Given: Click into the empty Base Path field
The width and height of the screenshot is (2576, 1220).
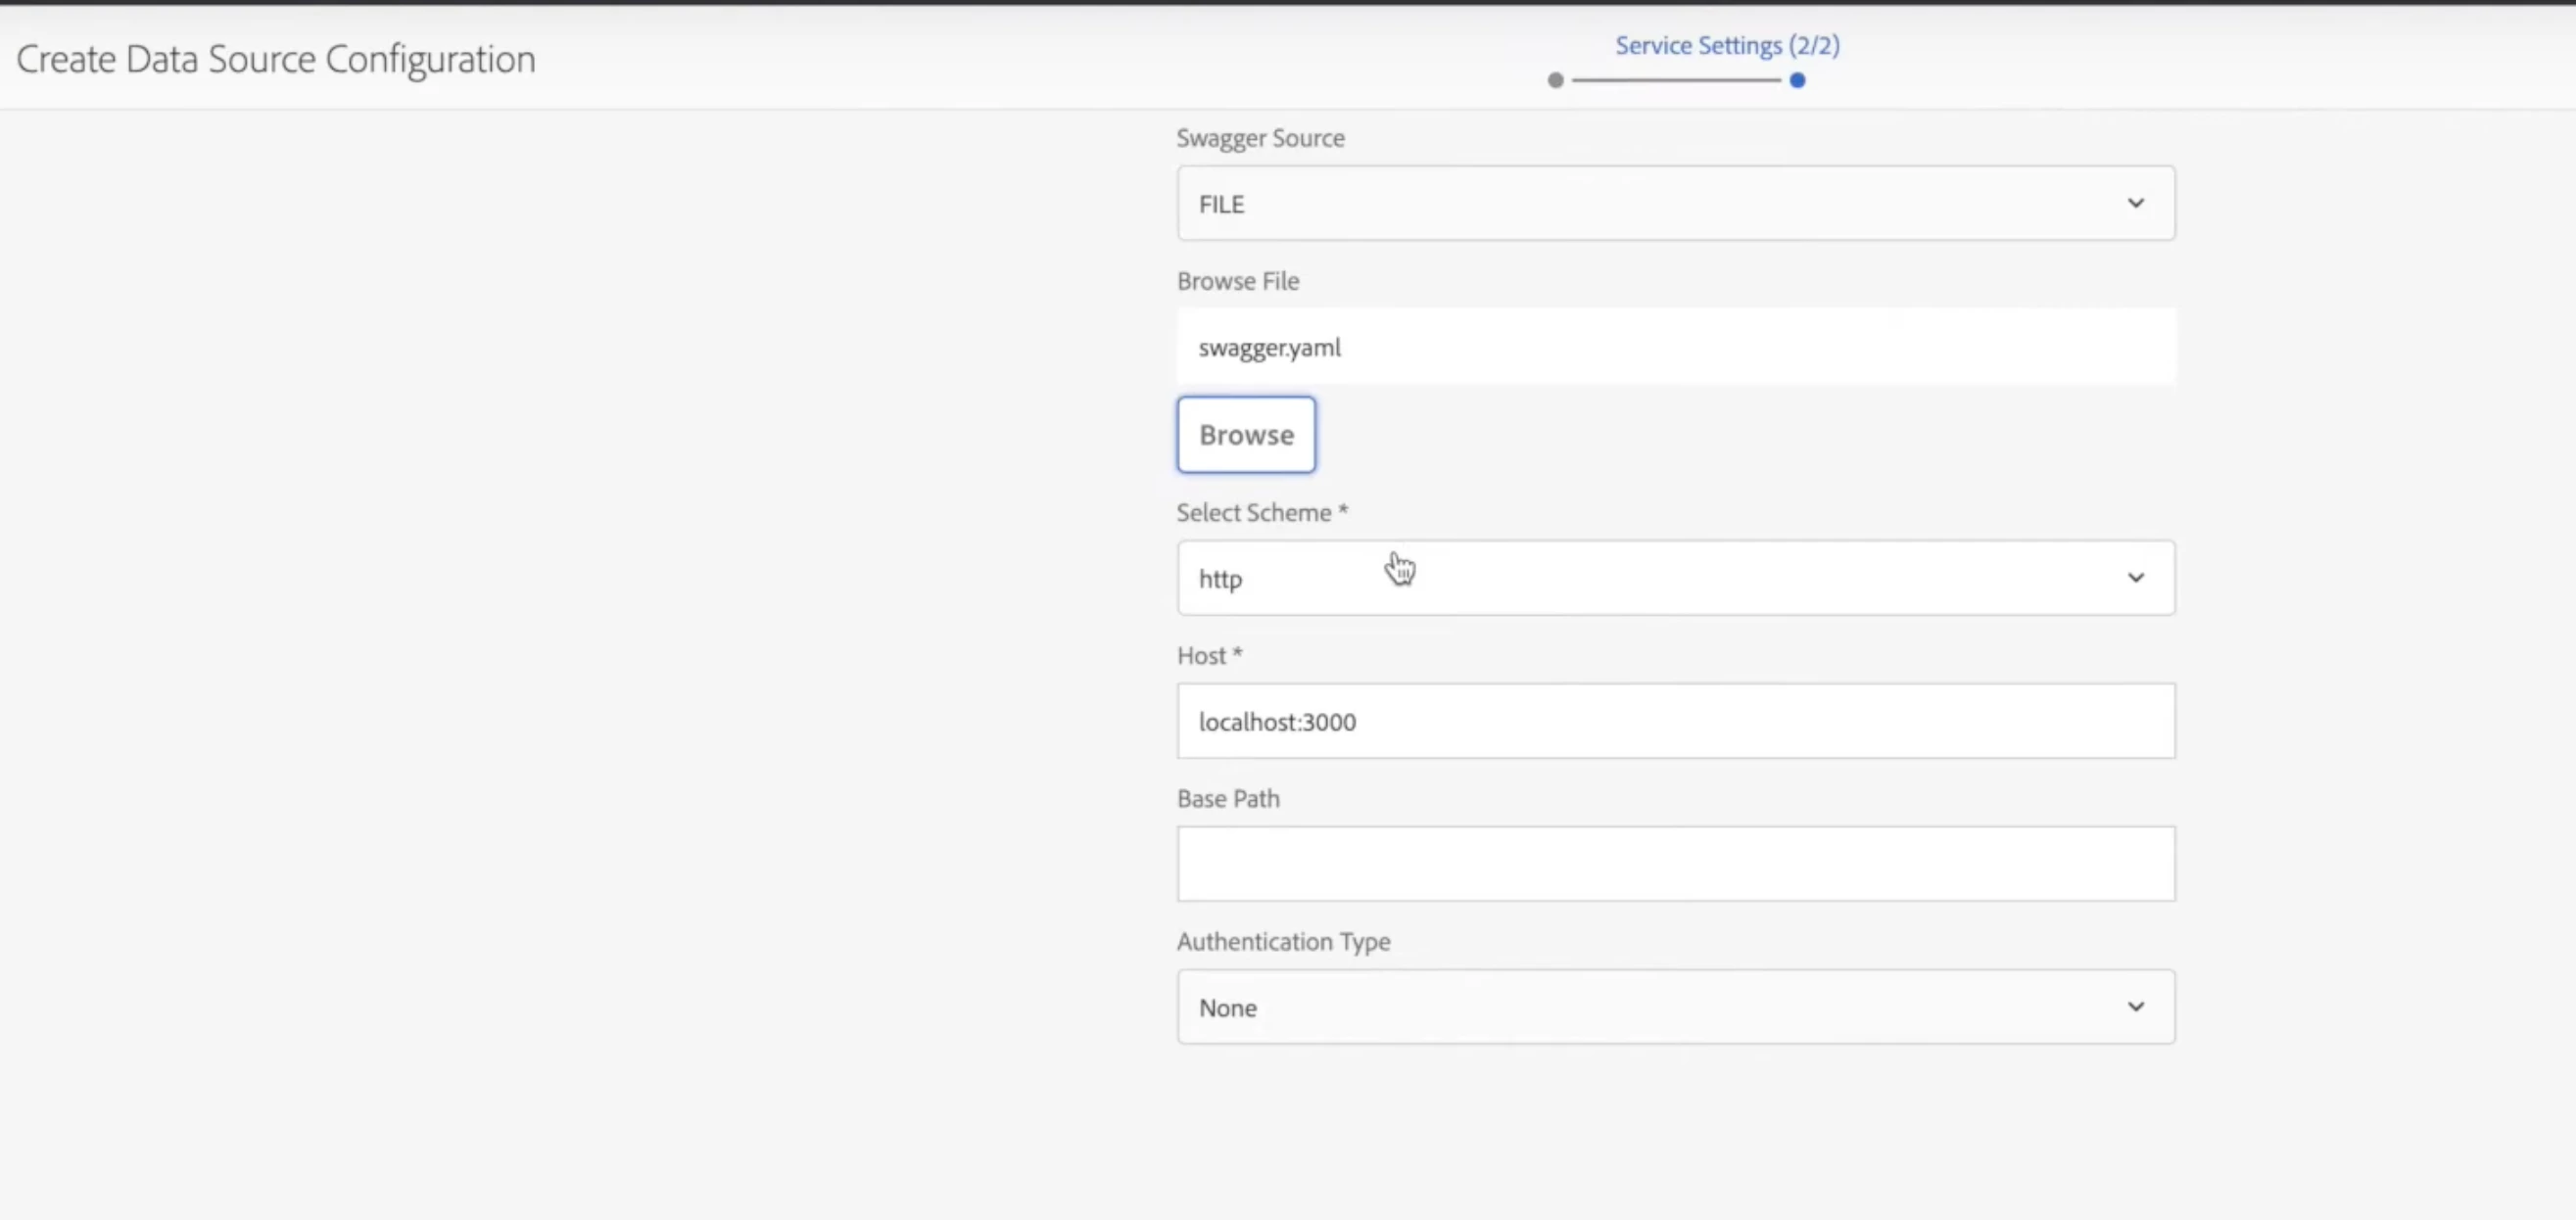Looking at the screenshot, I should click(x=1674, y=864).
